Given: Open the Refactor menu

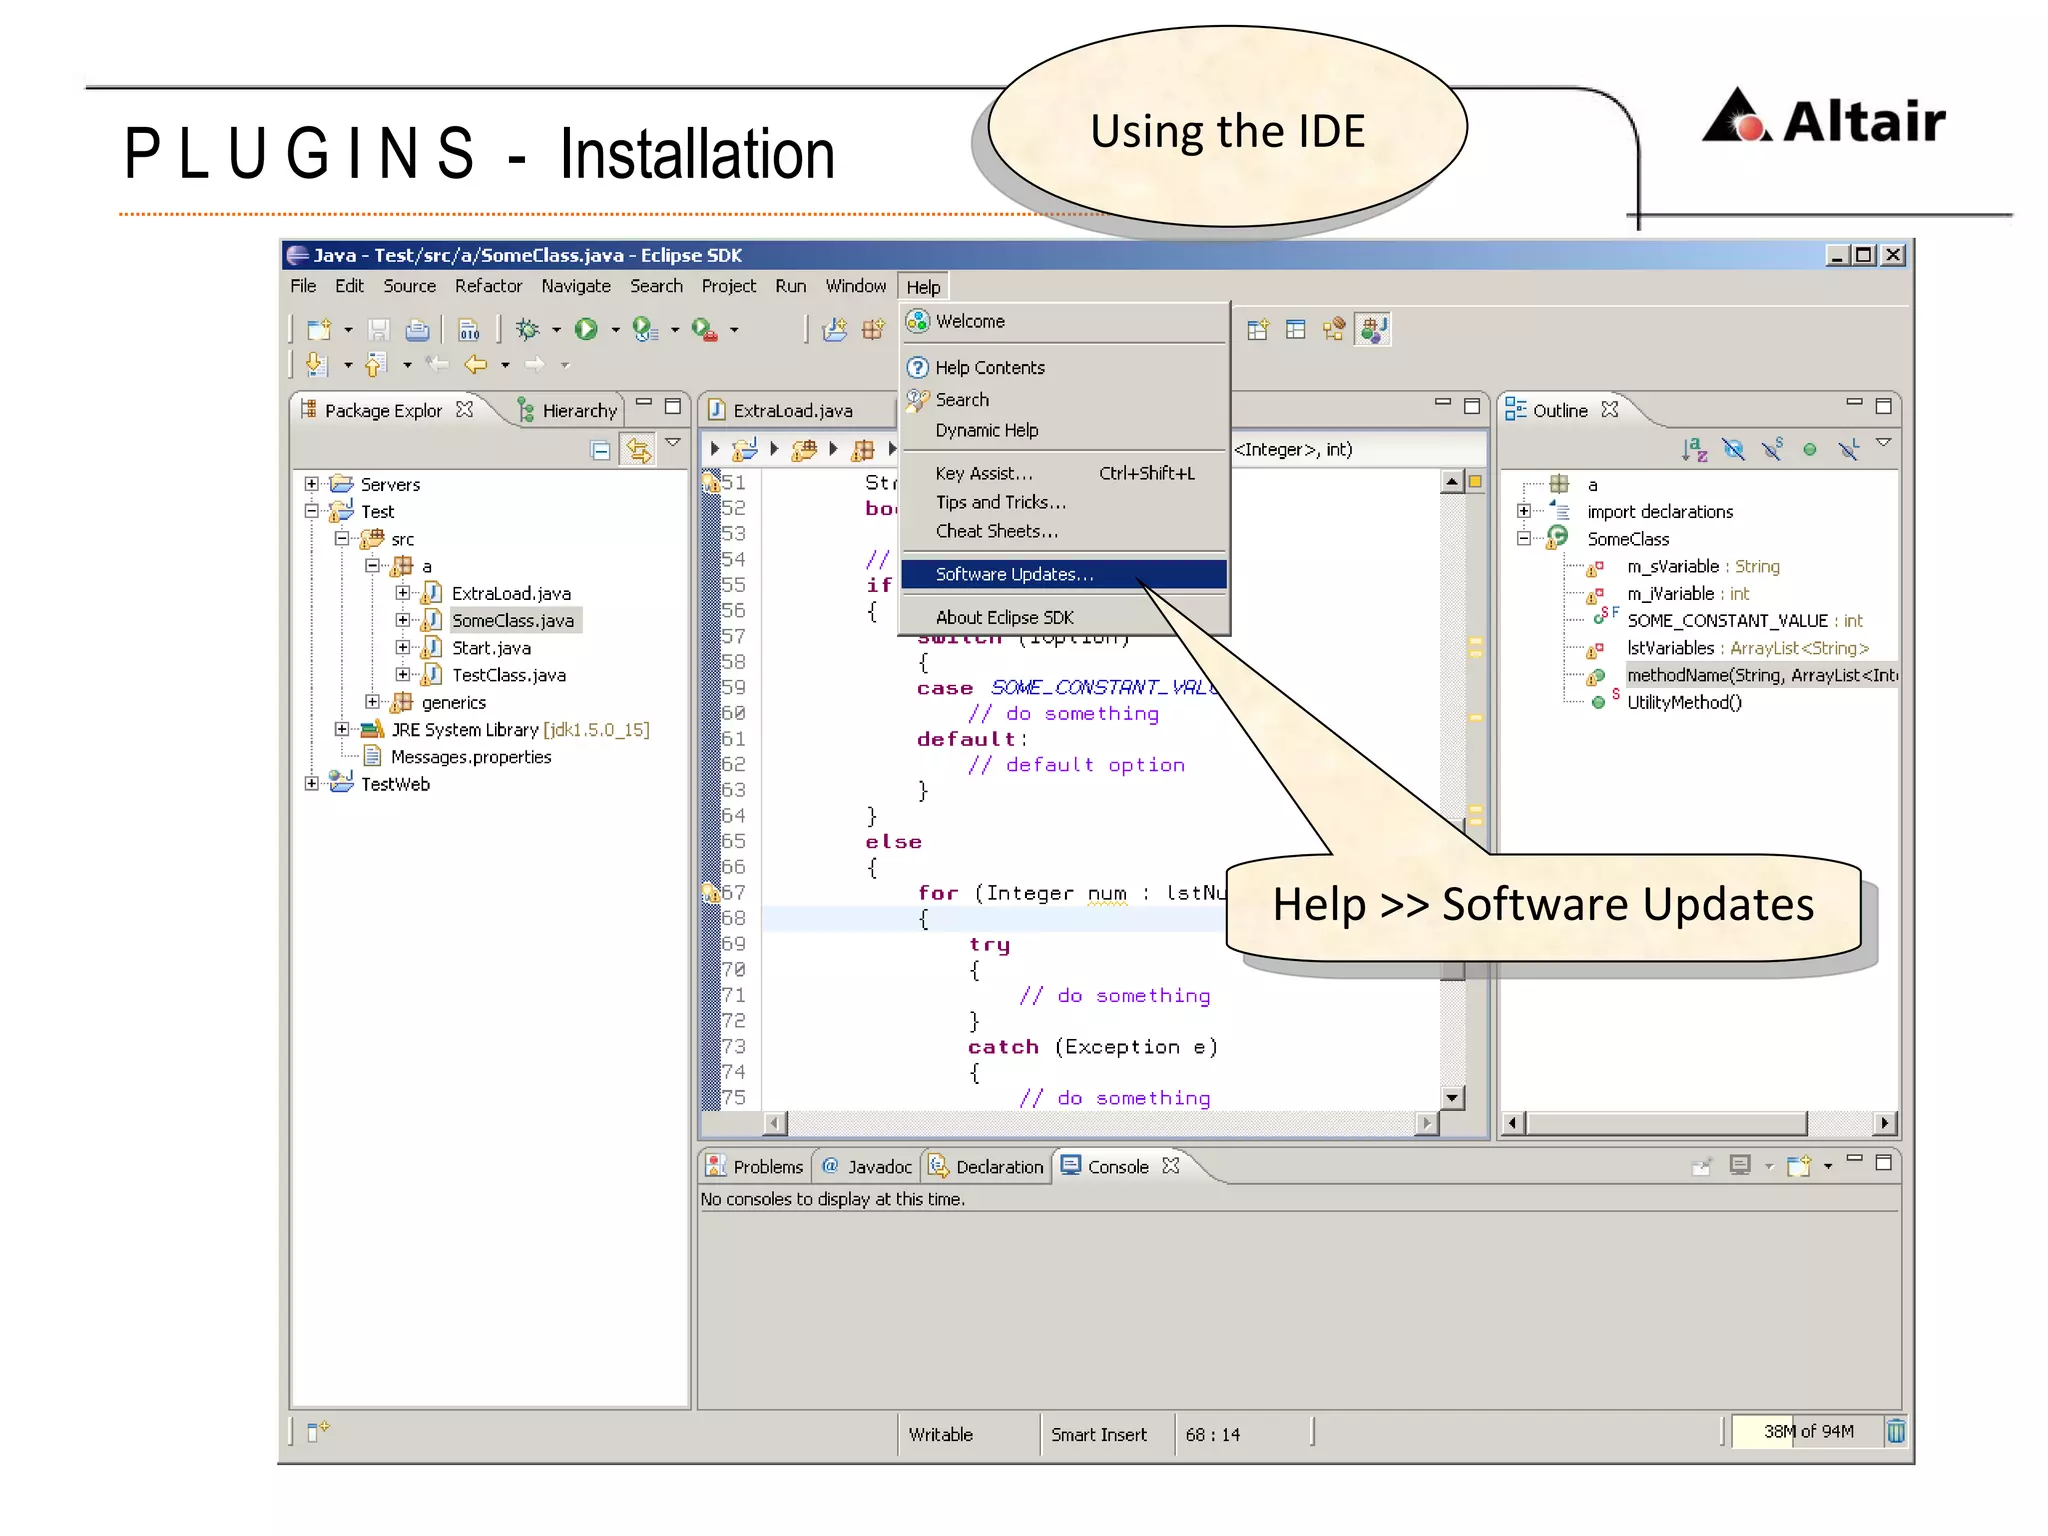Looking at the screenshot, I should click(x=488, y=286).
